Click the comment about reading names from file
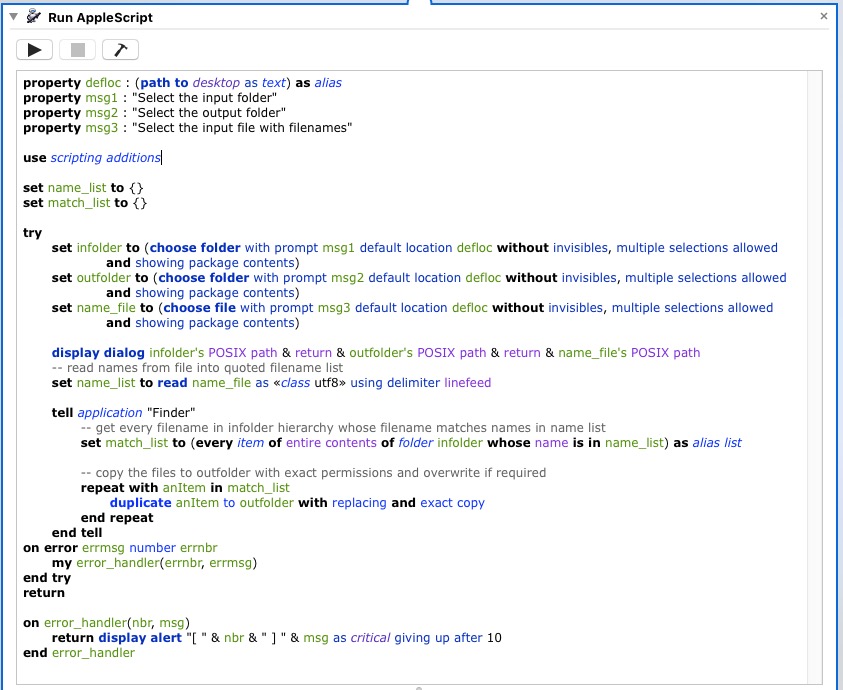843x690 pixels. click(x=197, y=368)
